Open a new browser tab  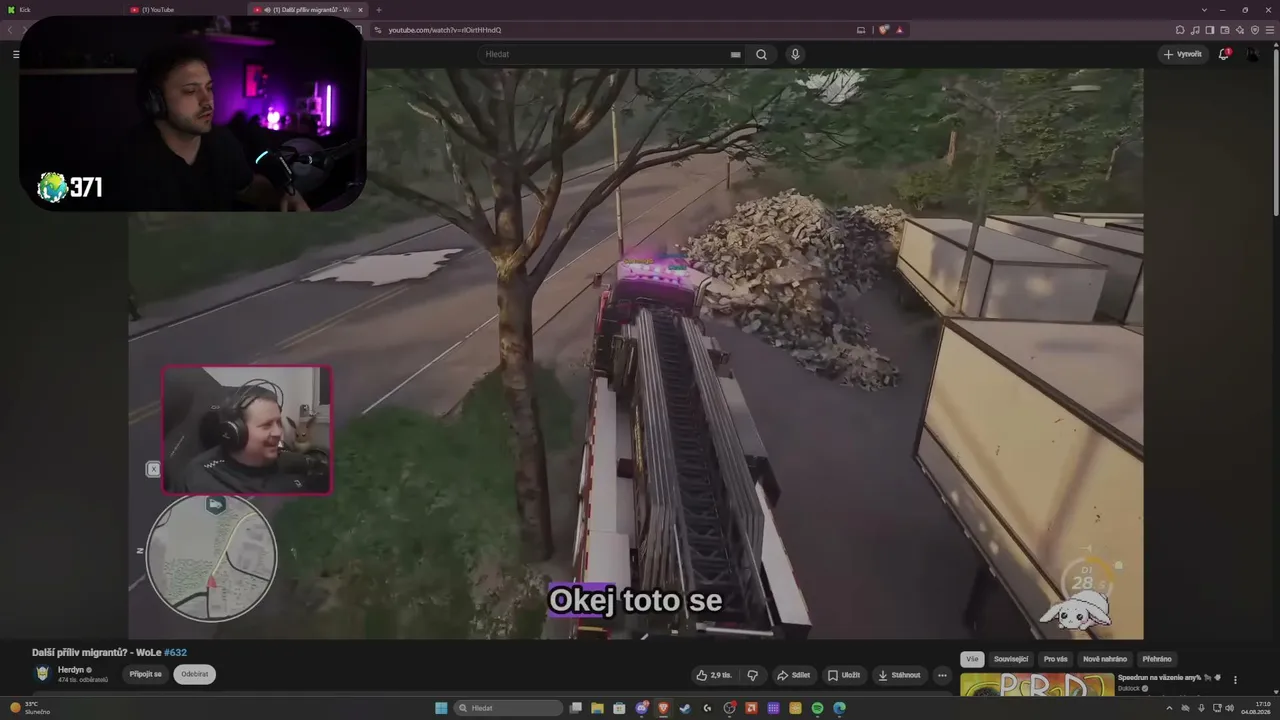[x=378, y=10]
